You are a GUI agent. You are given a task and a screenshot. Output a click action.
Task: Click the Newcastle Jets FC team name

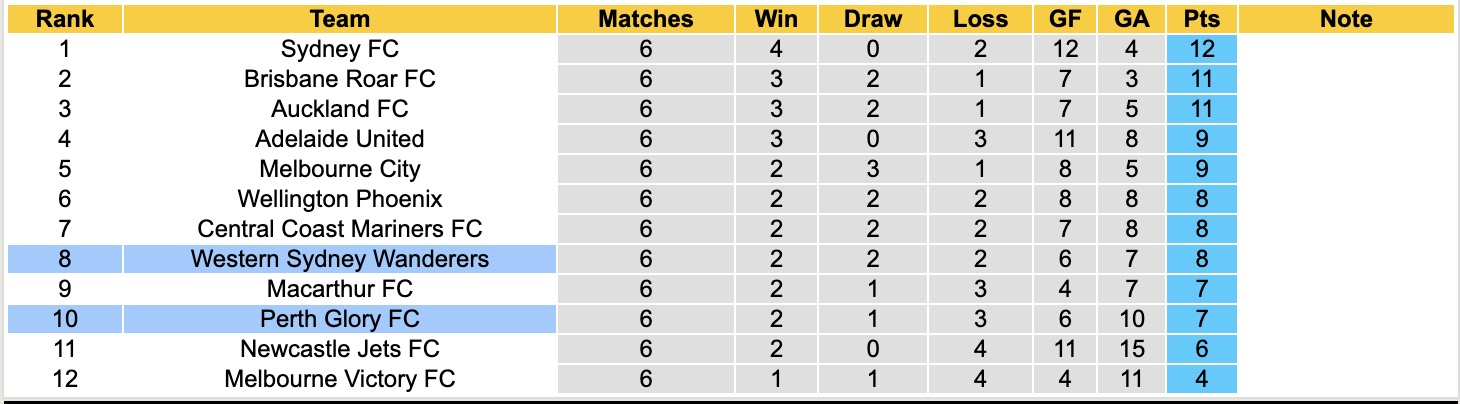point(340,350)
